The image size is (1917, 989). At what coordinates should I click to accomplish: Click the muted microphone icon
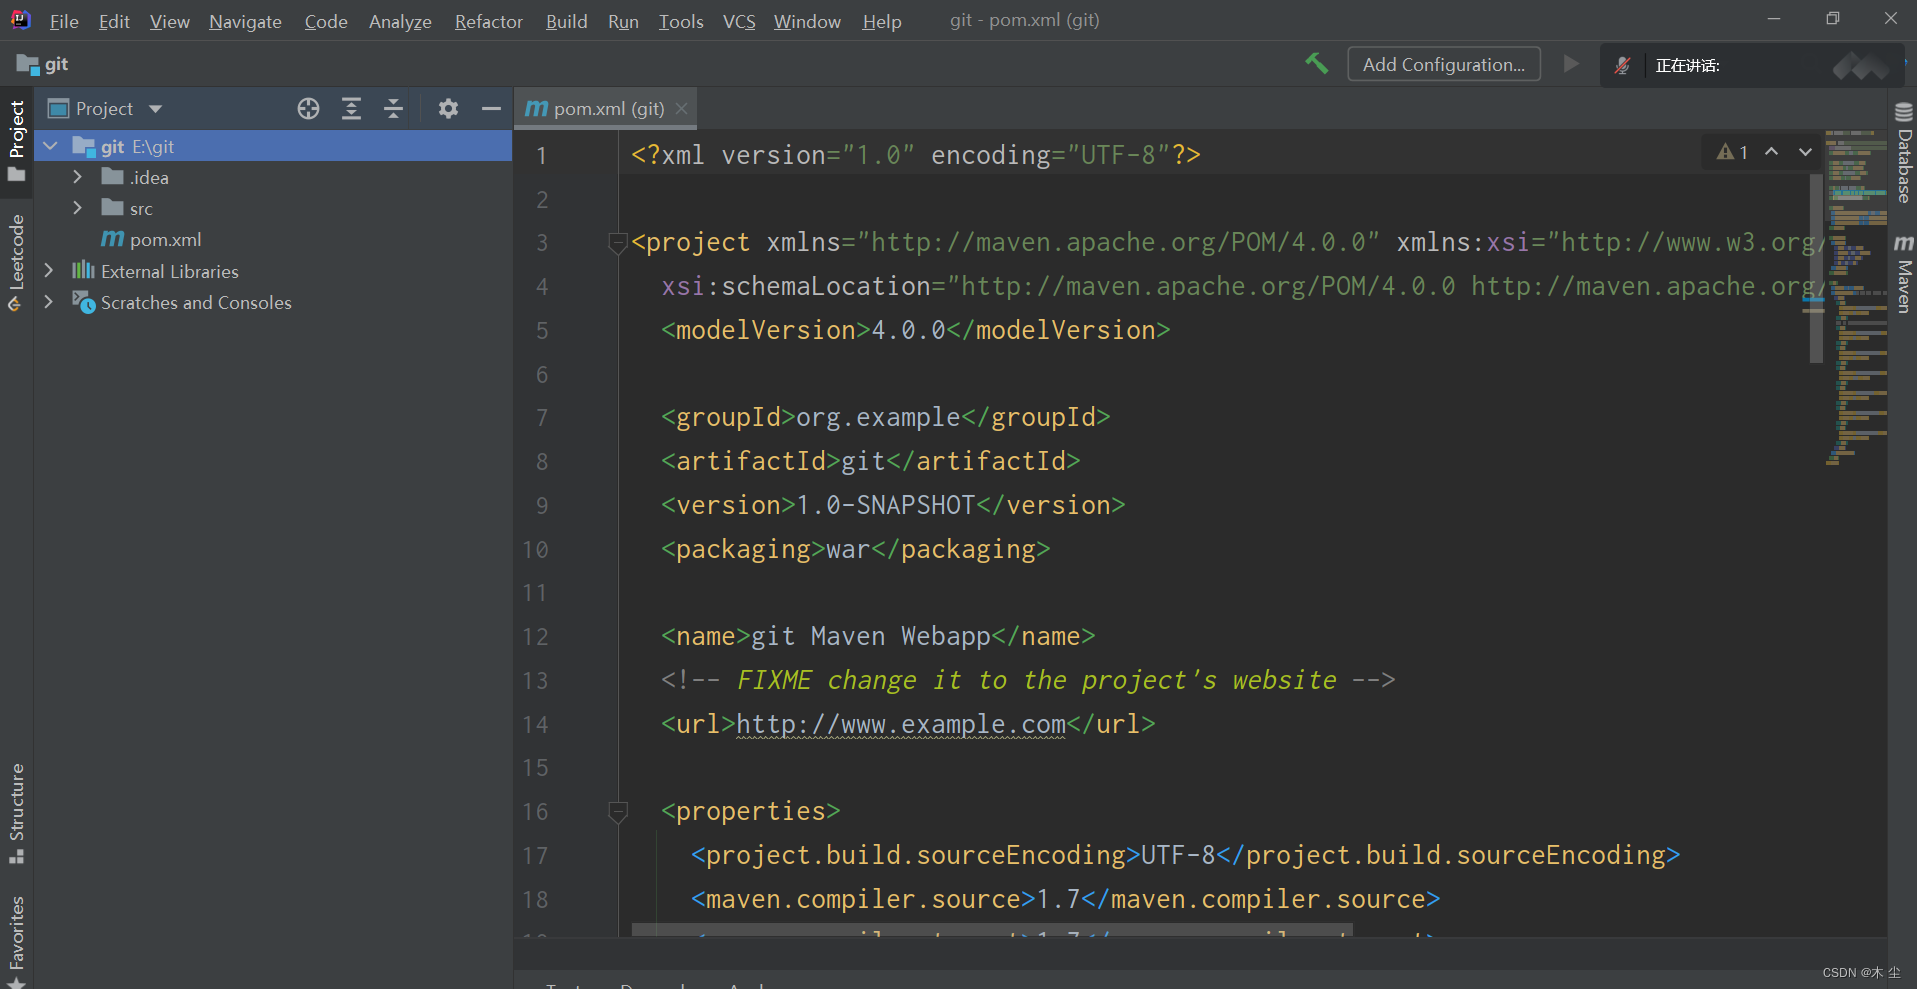coord(1622,65)
